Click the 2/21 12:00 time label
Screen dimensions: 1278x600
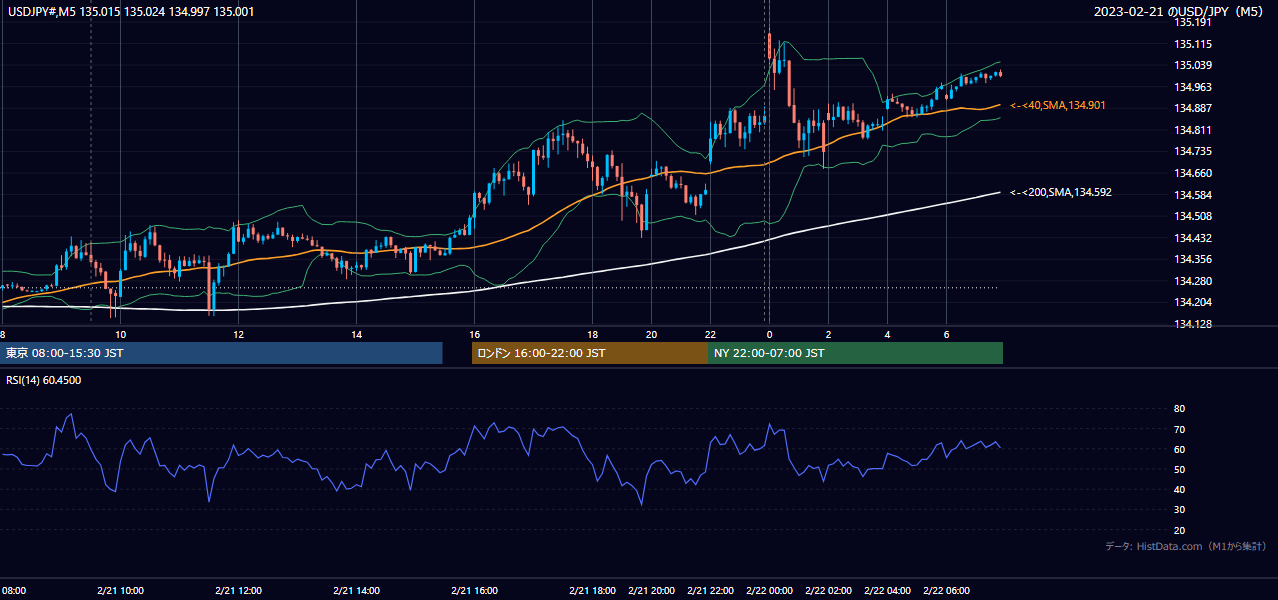click(x=238, y=590)
